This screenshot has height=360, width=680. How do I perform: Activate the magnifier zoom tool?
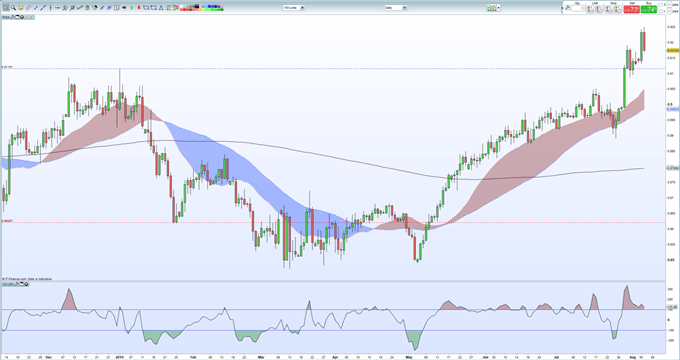pyautogui.click(x=13, y=7)
